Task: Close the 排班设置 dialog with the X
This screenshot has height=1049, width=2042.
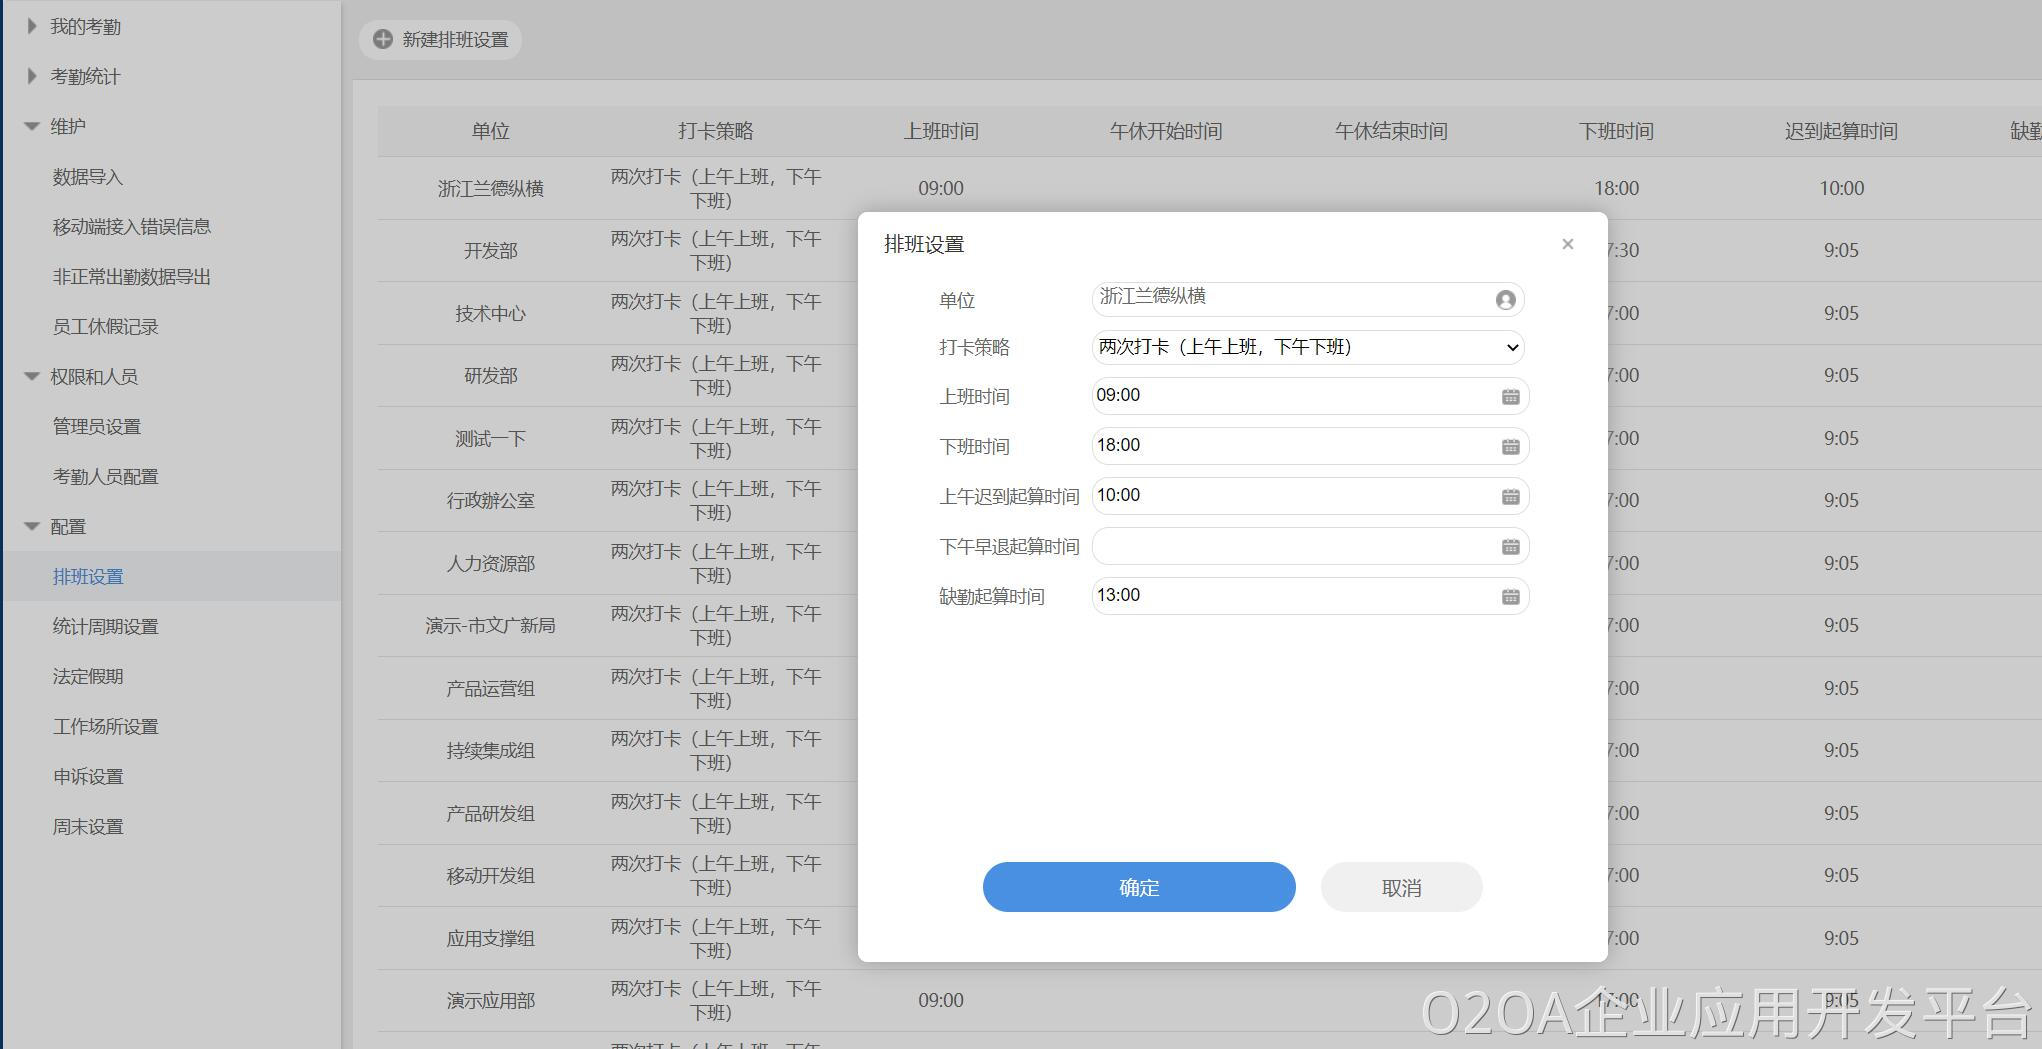Action: [1567, 244]
